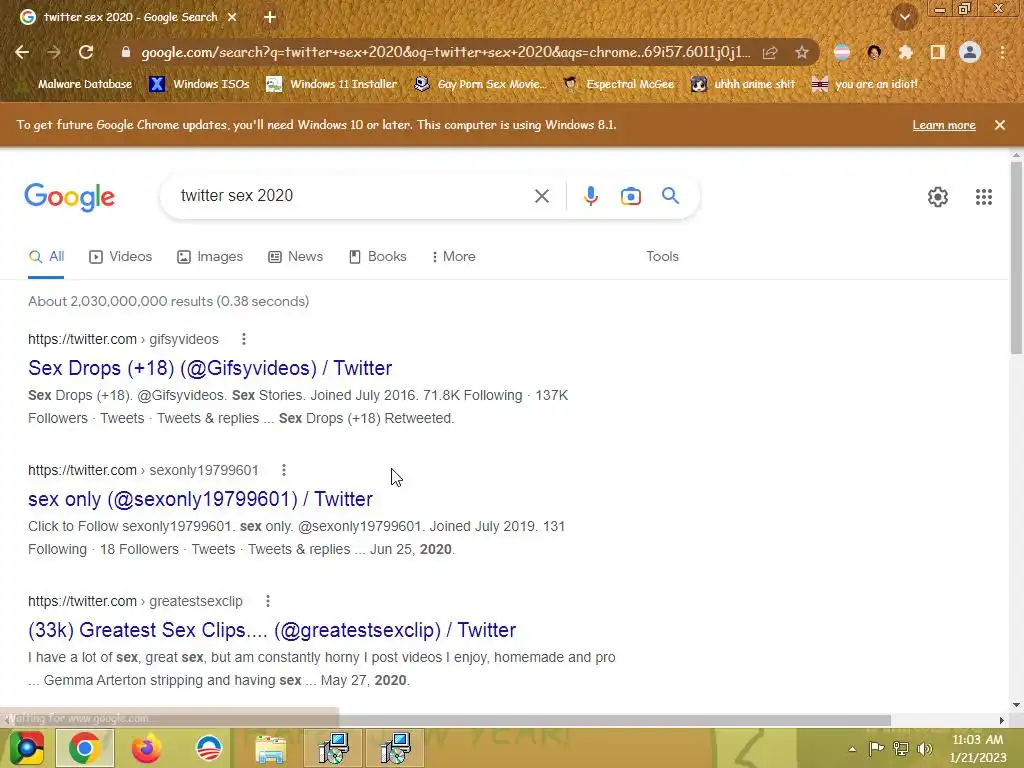
Task: Show hidden tray icons arrow
Action: pos(852,748)
